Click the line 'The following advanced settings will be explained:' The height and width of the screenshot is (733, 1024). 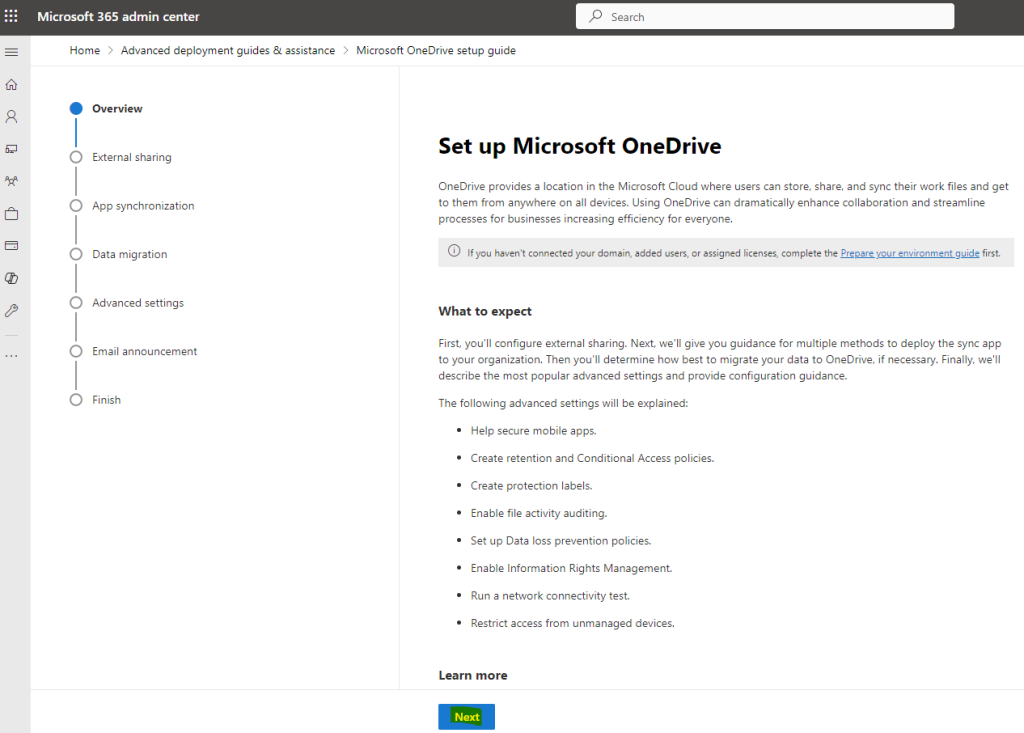563,403
